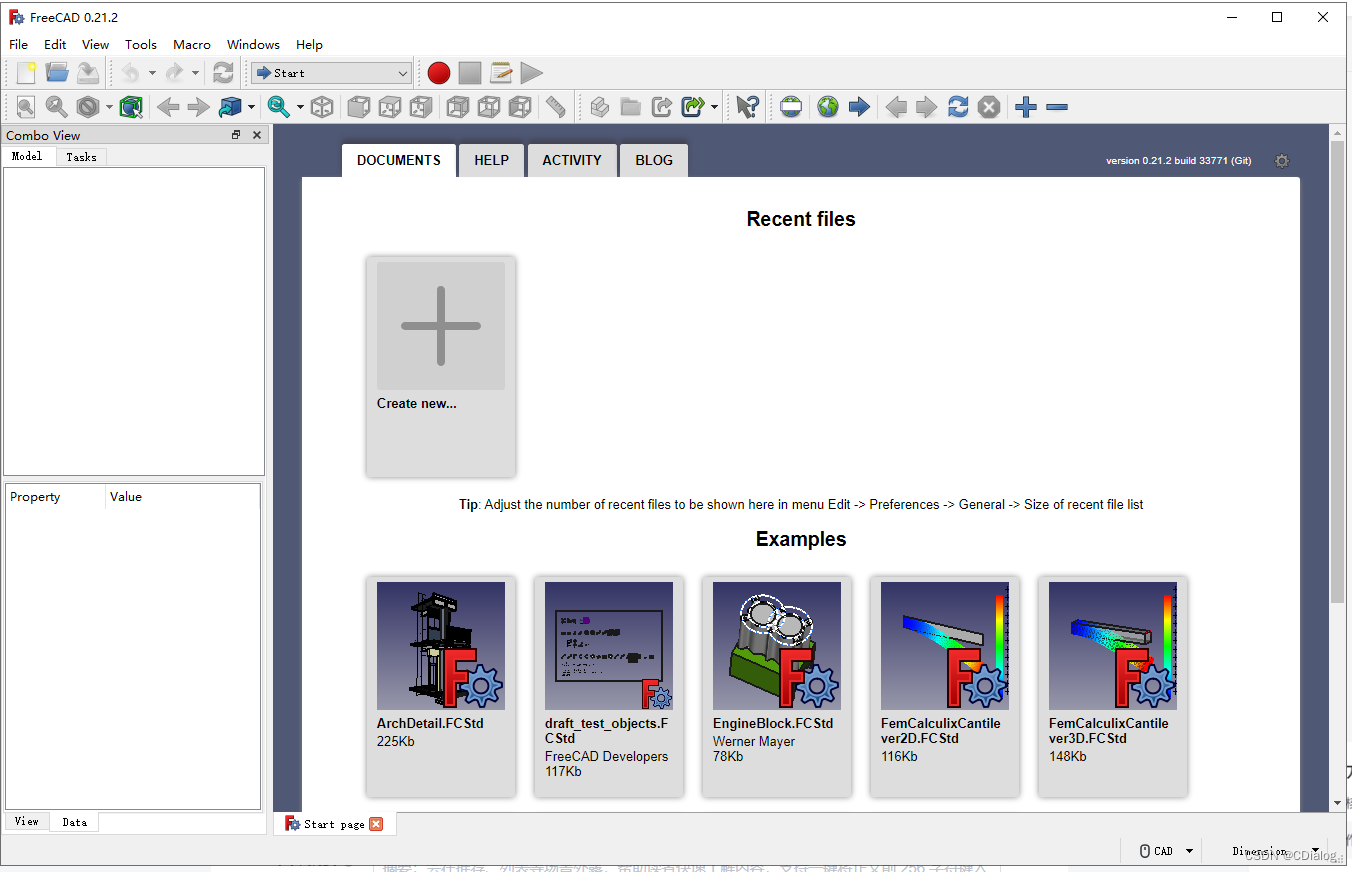Switch to the ACTIVITY tab
Screen dimensions: 1352x872
[x=572, y=160]
